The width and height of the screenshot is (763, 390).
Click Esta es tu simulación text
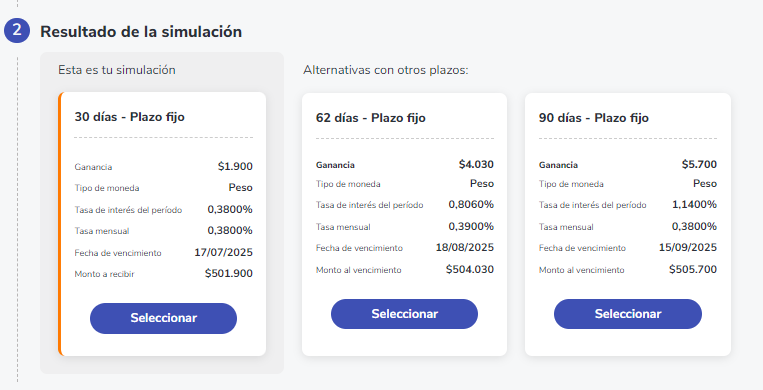pyautogui.click(x=117, y=70)
